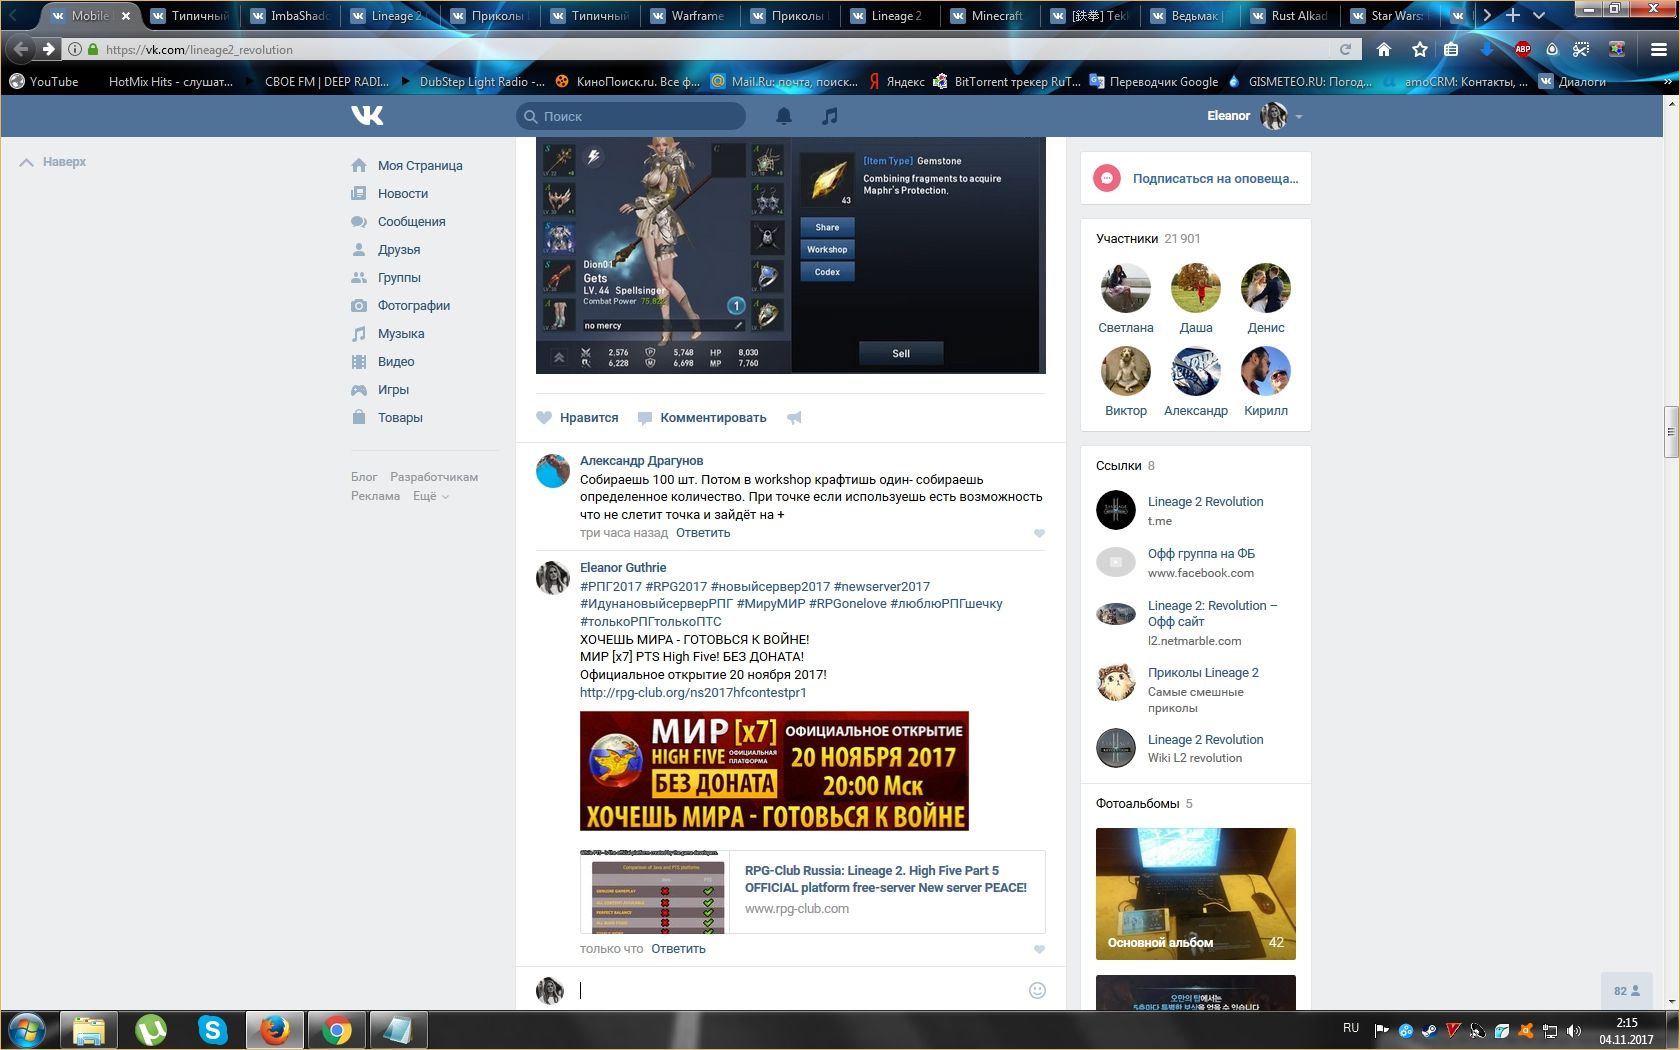Click the hashtag #РПГ2017

(x=611, y=587)
